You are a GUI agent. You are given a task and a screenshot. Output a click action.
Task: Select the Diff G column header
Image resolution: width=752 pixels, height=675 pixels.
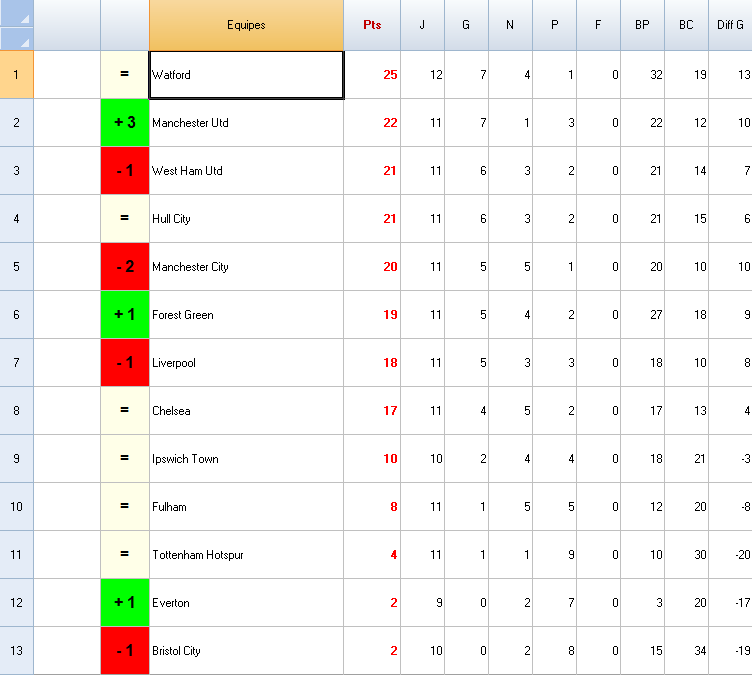click(731, 25)
